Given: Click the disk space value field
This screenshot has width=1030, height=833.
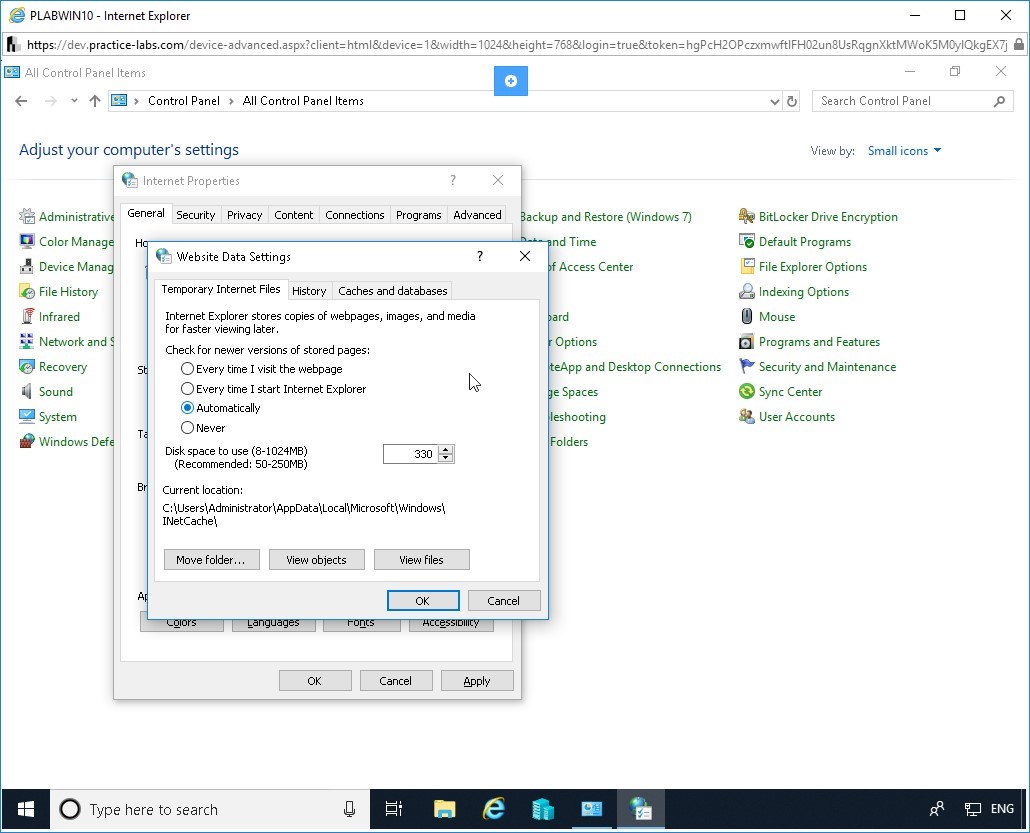Looking at the screenshot, I should point(411,454).
